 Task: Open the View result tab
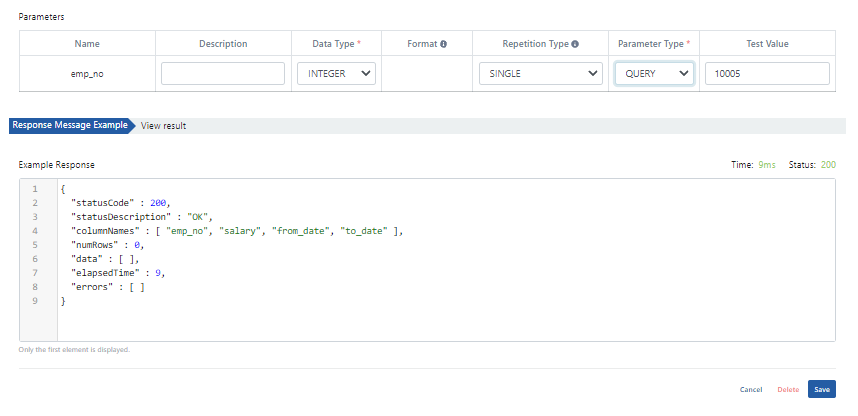(x=163, y=126)
